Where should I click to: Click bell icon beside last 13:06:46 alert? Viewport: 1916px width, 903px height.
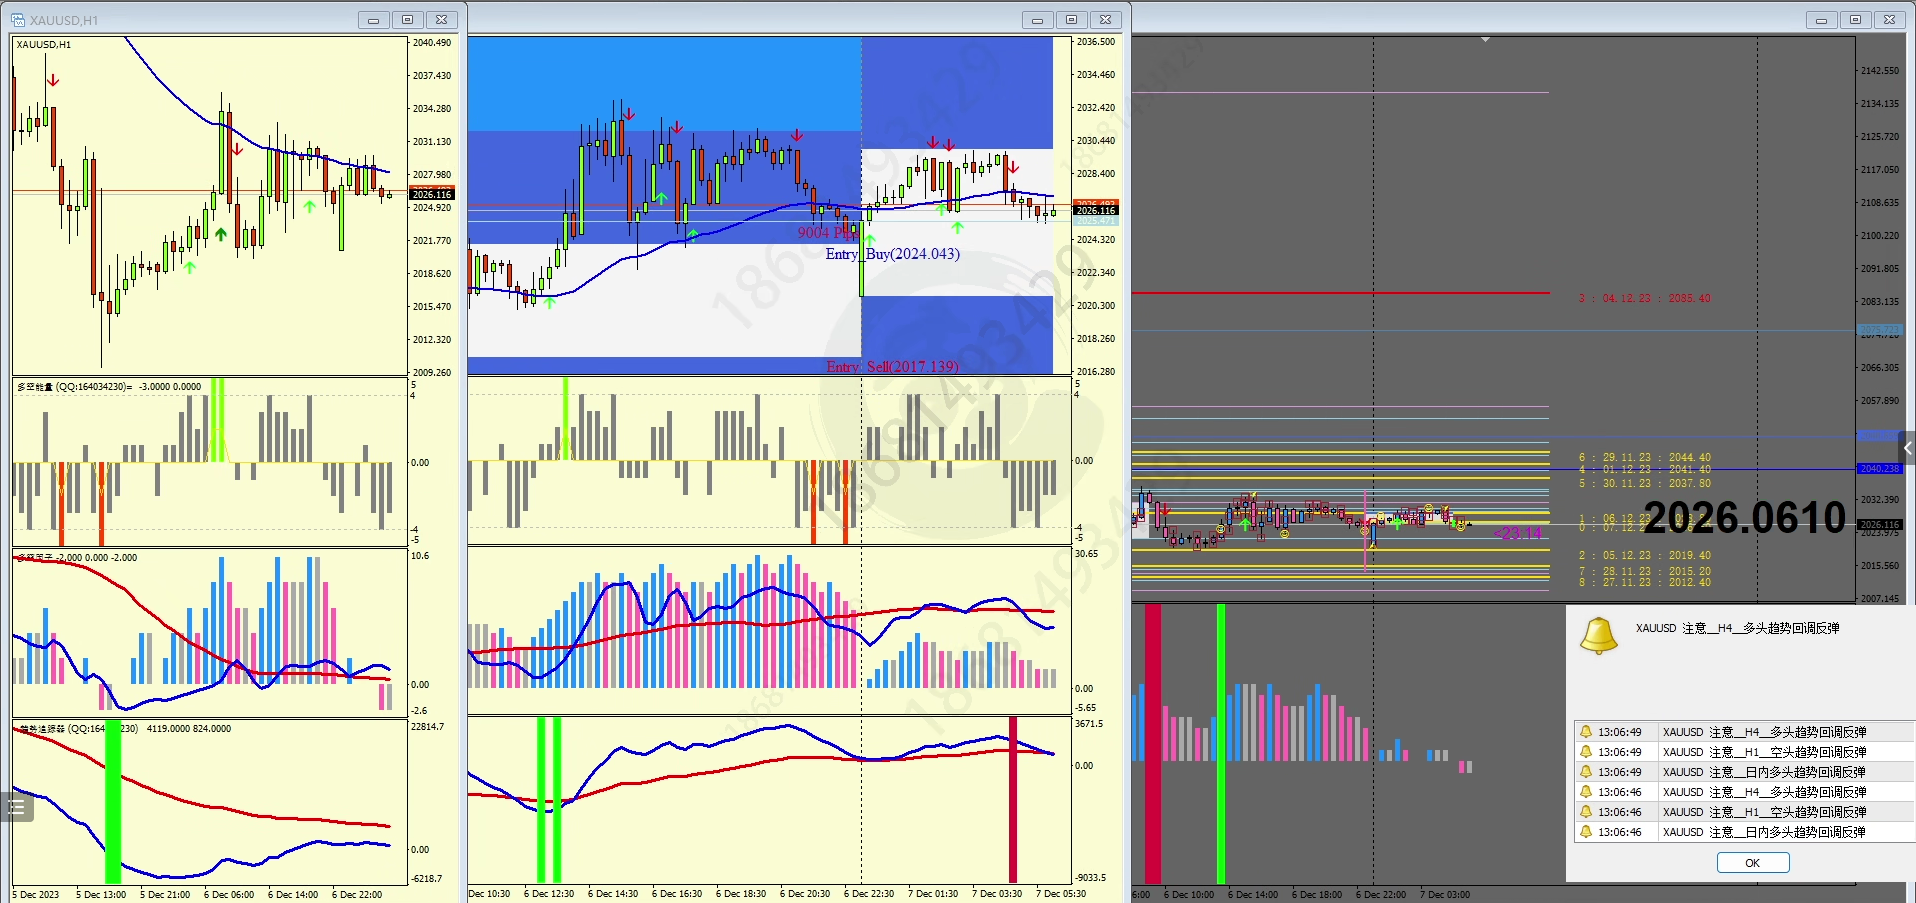pos(1586,832)
